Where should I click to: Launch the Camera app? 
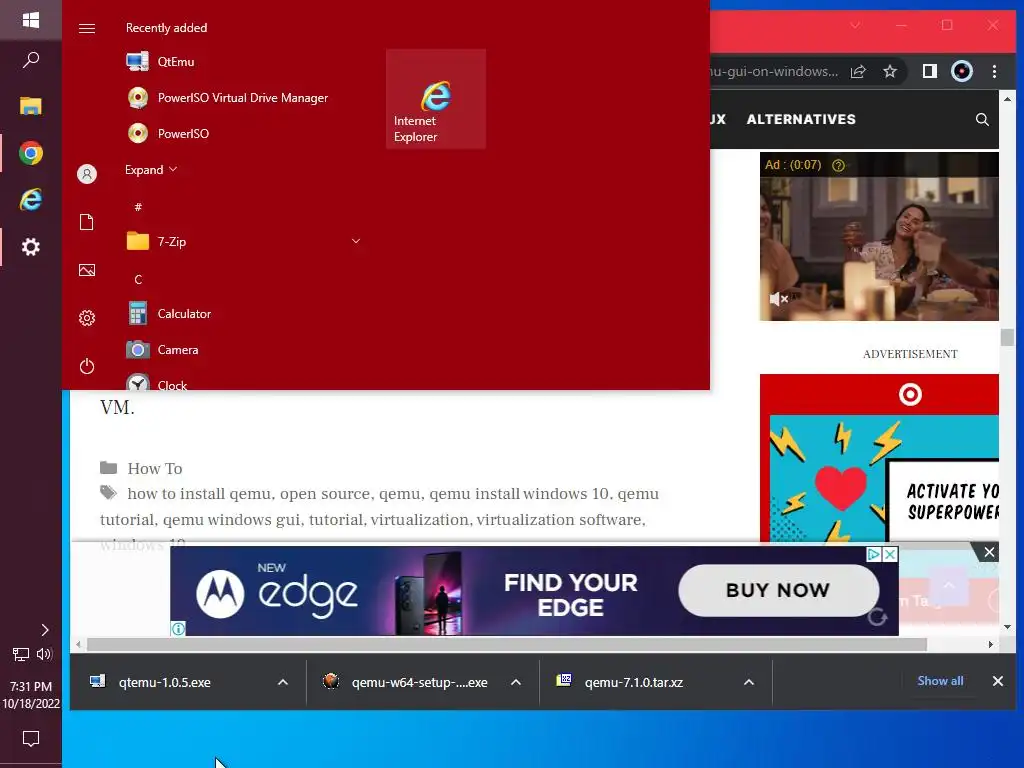[x=242, y=349]
